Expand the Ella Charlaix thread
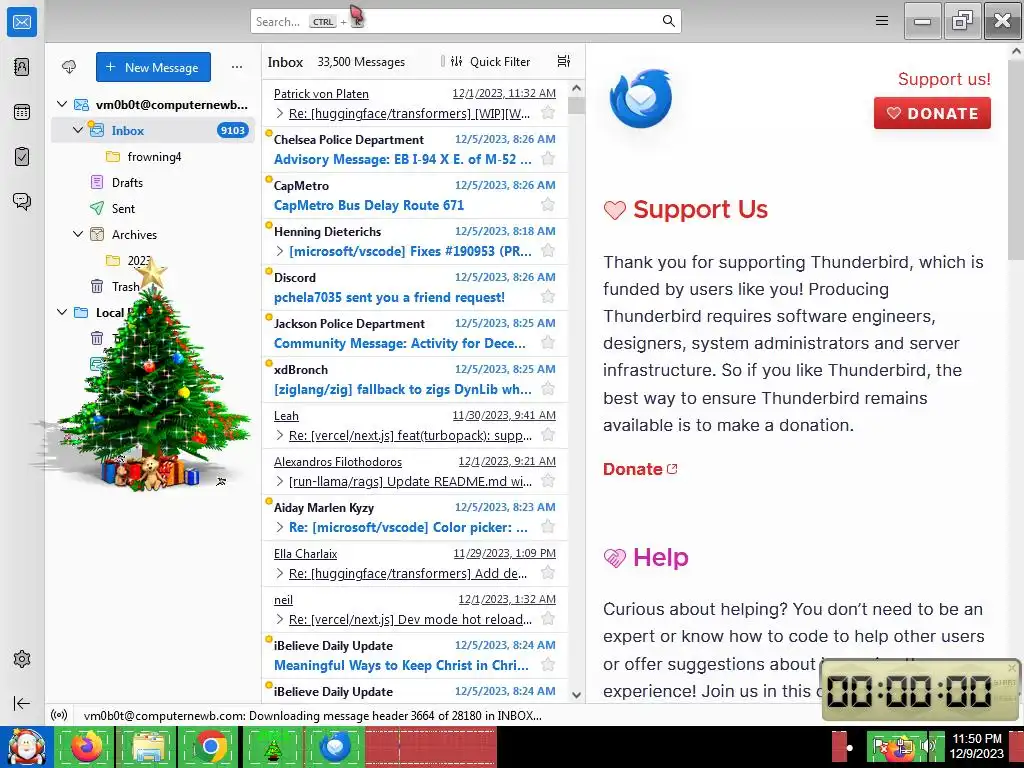Viewport: 1024px width, 768px height. pos(280,573)
